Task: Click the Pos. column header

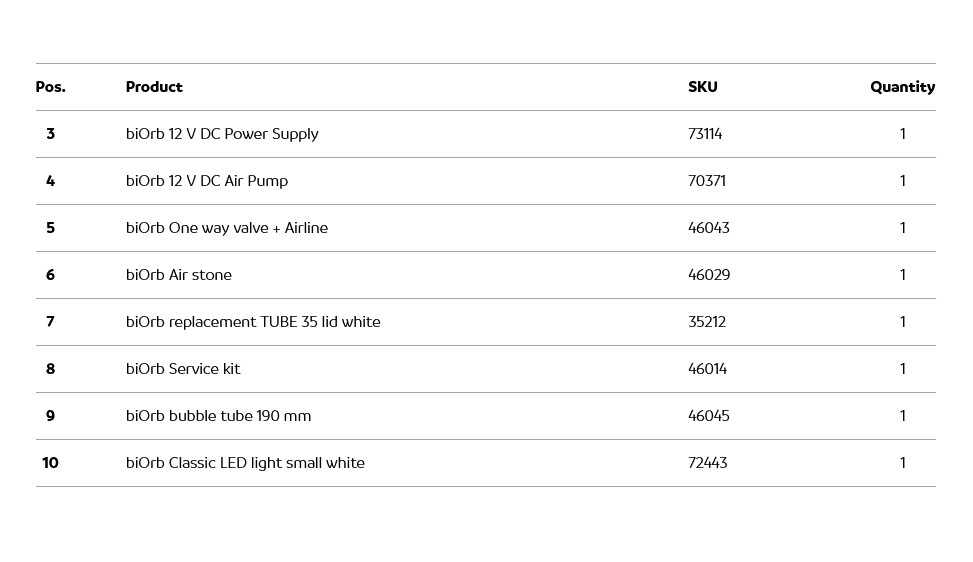Action: [x=50, y=87]
